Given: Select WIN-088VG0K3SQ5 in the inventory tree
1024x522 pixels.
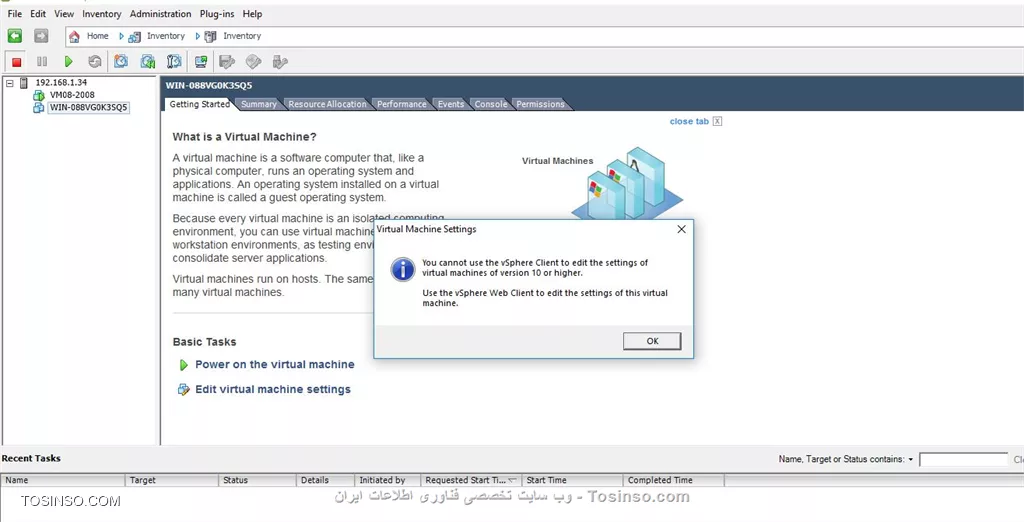Looking at the screenshot, I should [89, 108].
